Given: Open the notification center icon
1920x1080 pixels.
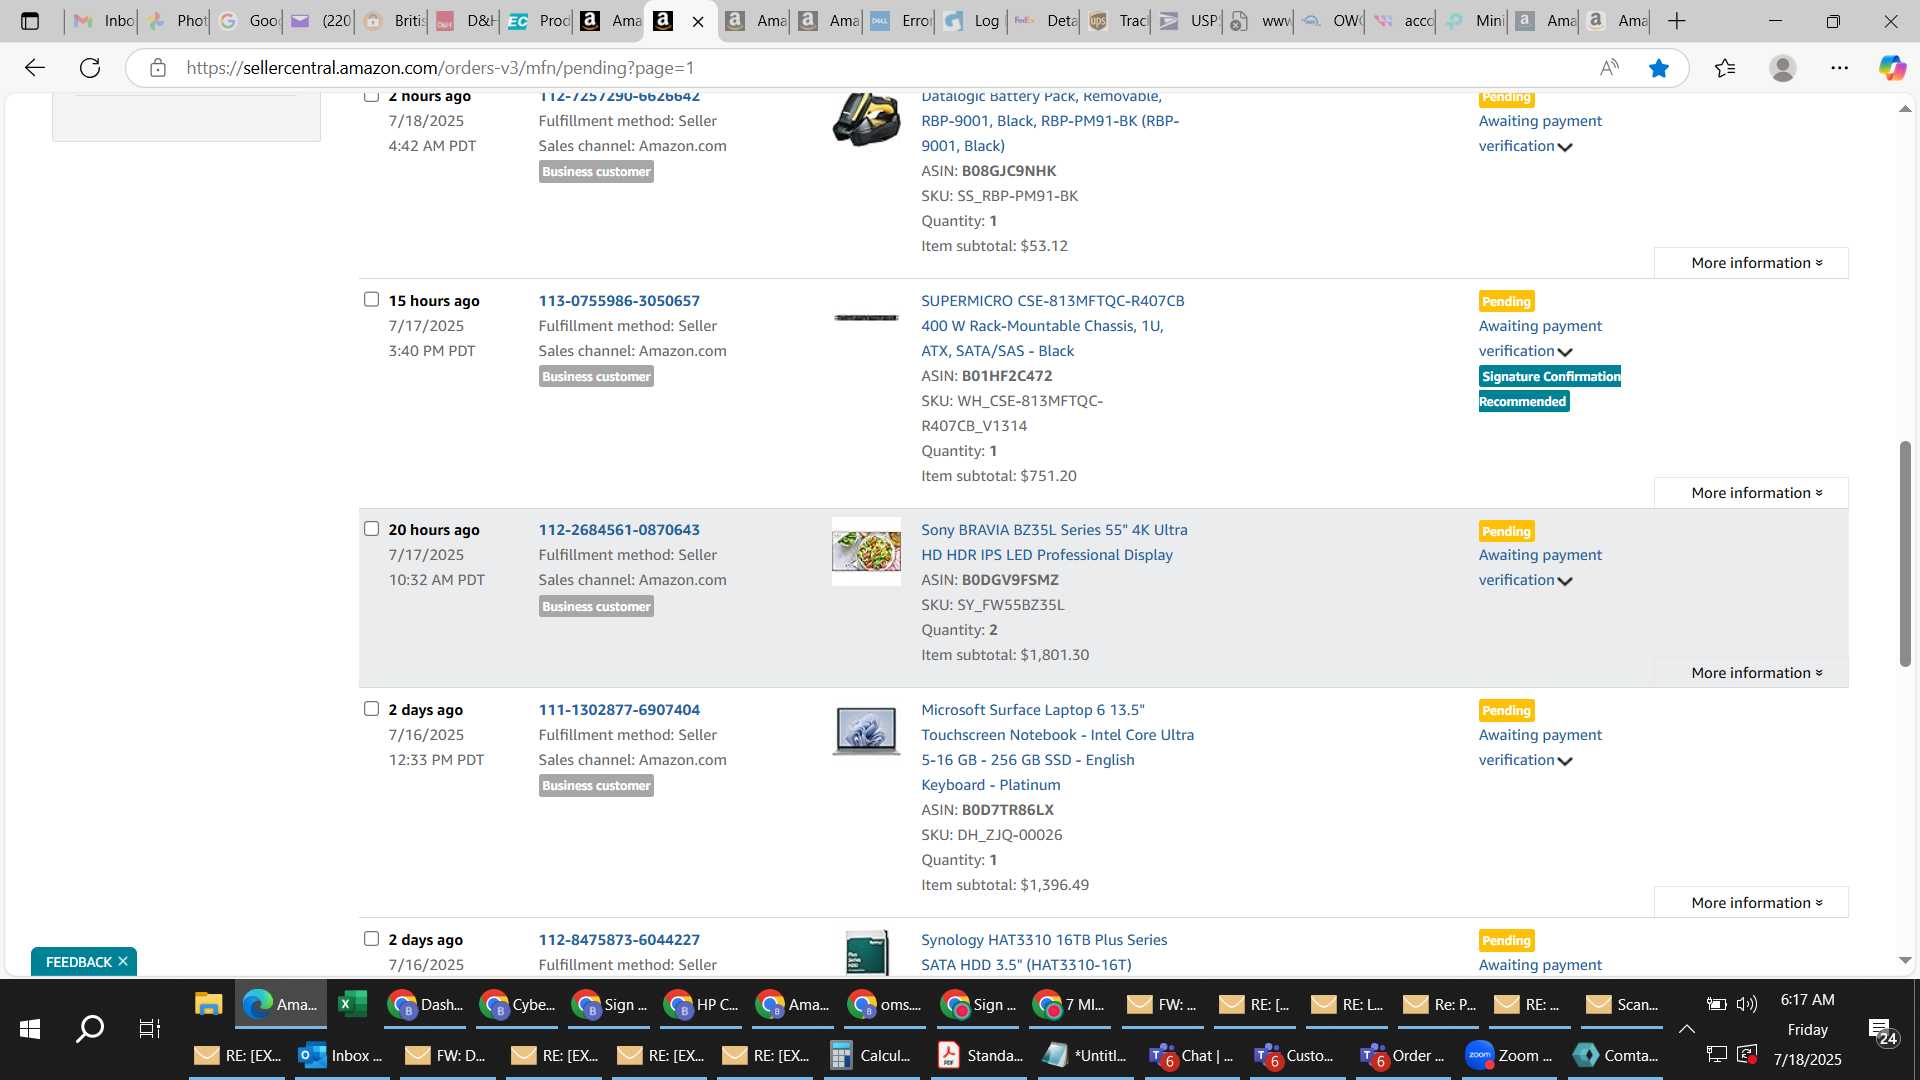Looking at the screenshot, I should coord(1880,1030).
